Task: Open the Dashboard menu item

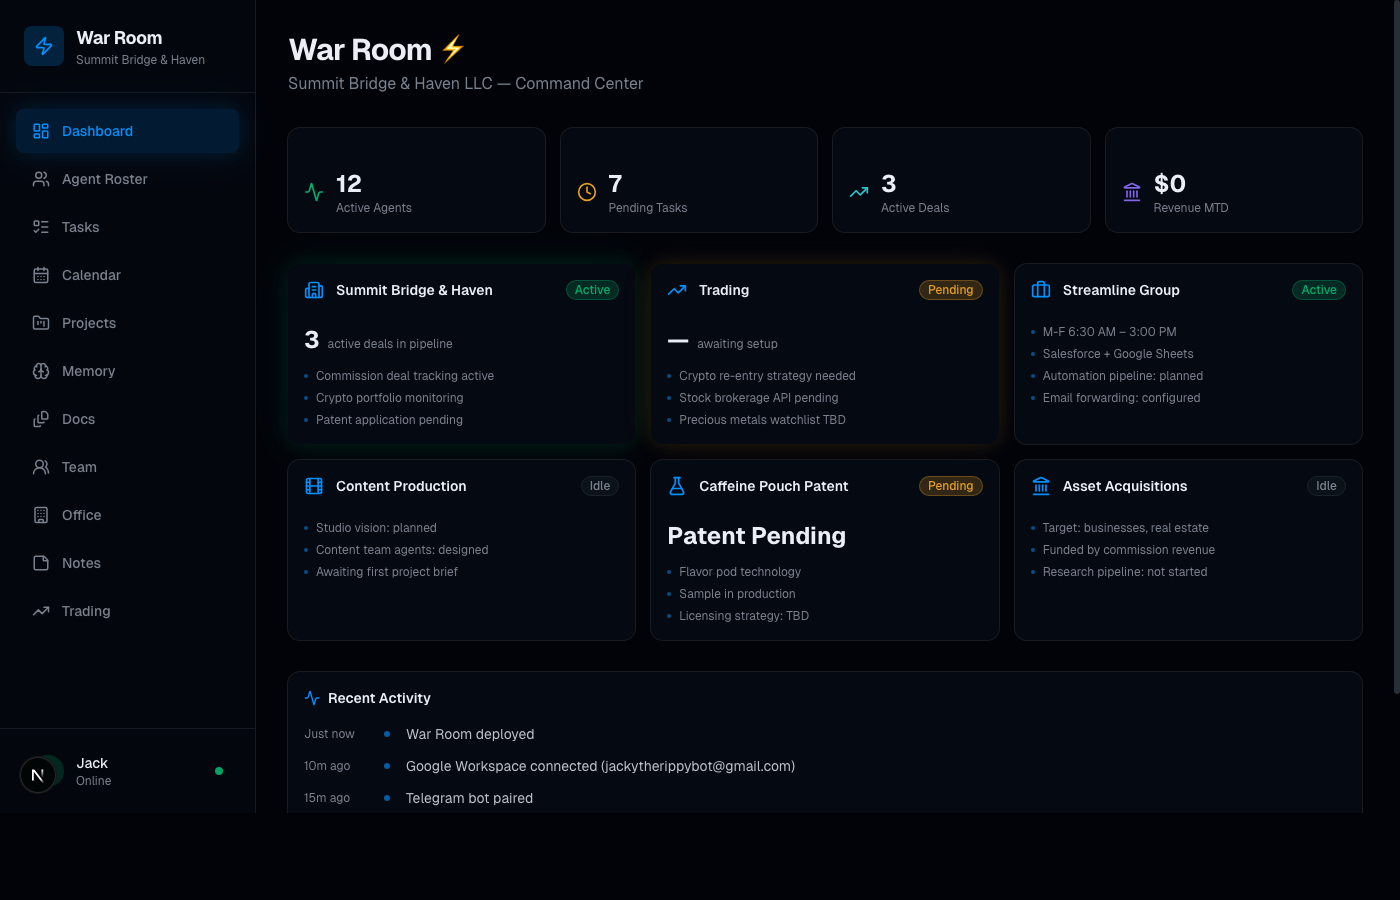Action: pyautogui.click(x=128, y=131)
